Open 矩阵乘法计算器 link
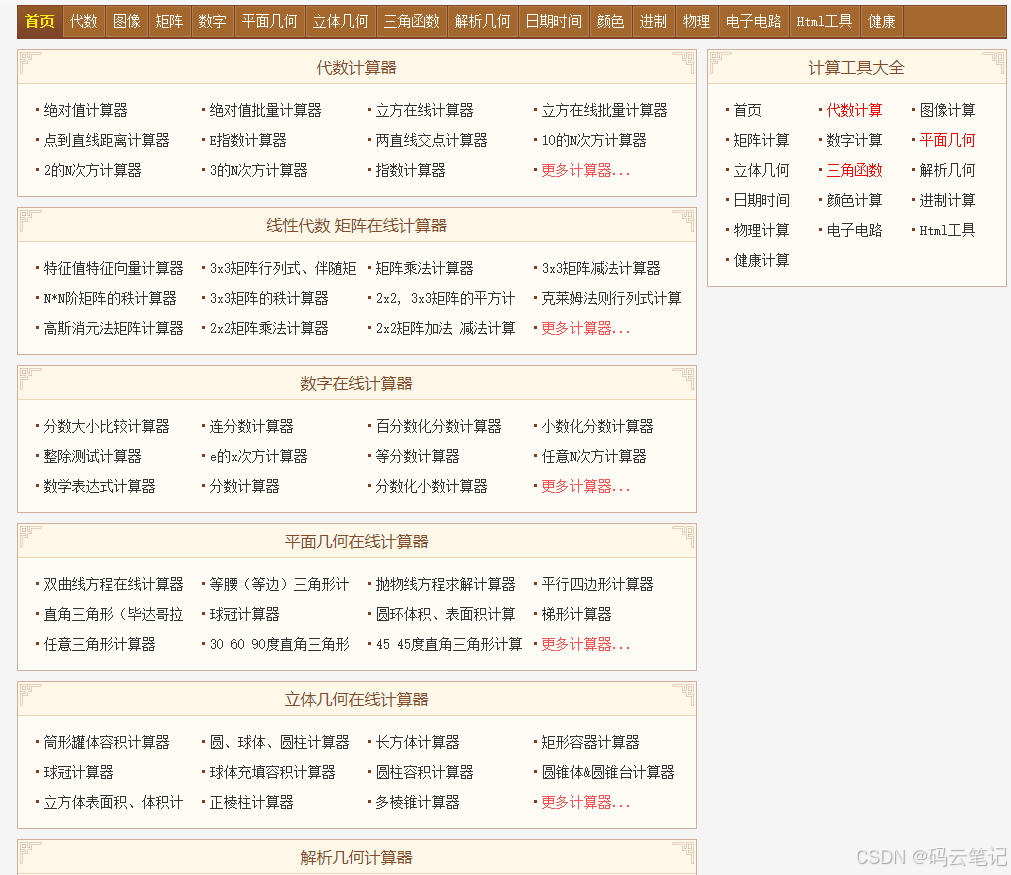Image resolution: width=1011 pixels, height=875 pixels. 424,268
